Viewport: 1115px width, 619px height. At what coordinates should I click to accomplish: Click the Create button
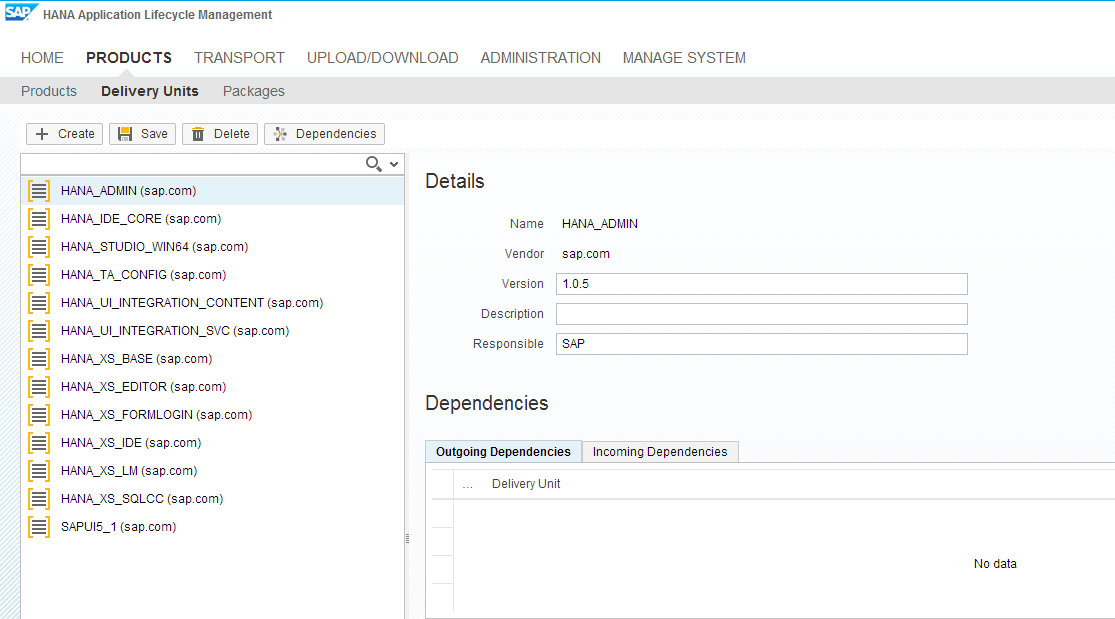[65, 134]
